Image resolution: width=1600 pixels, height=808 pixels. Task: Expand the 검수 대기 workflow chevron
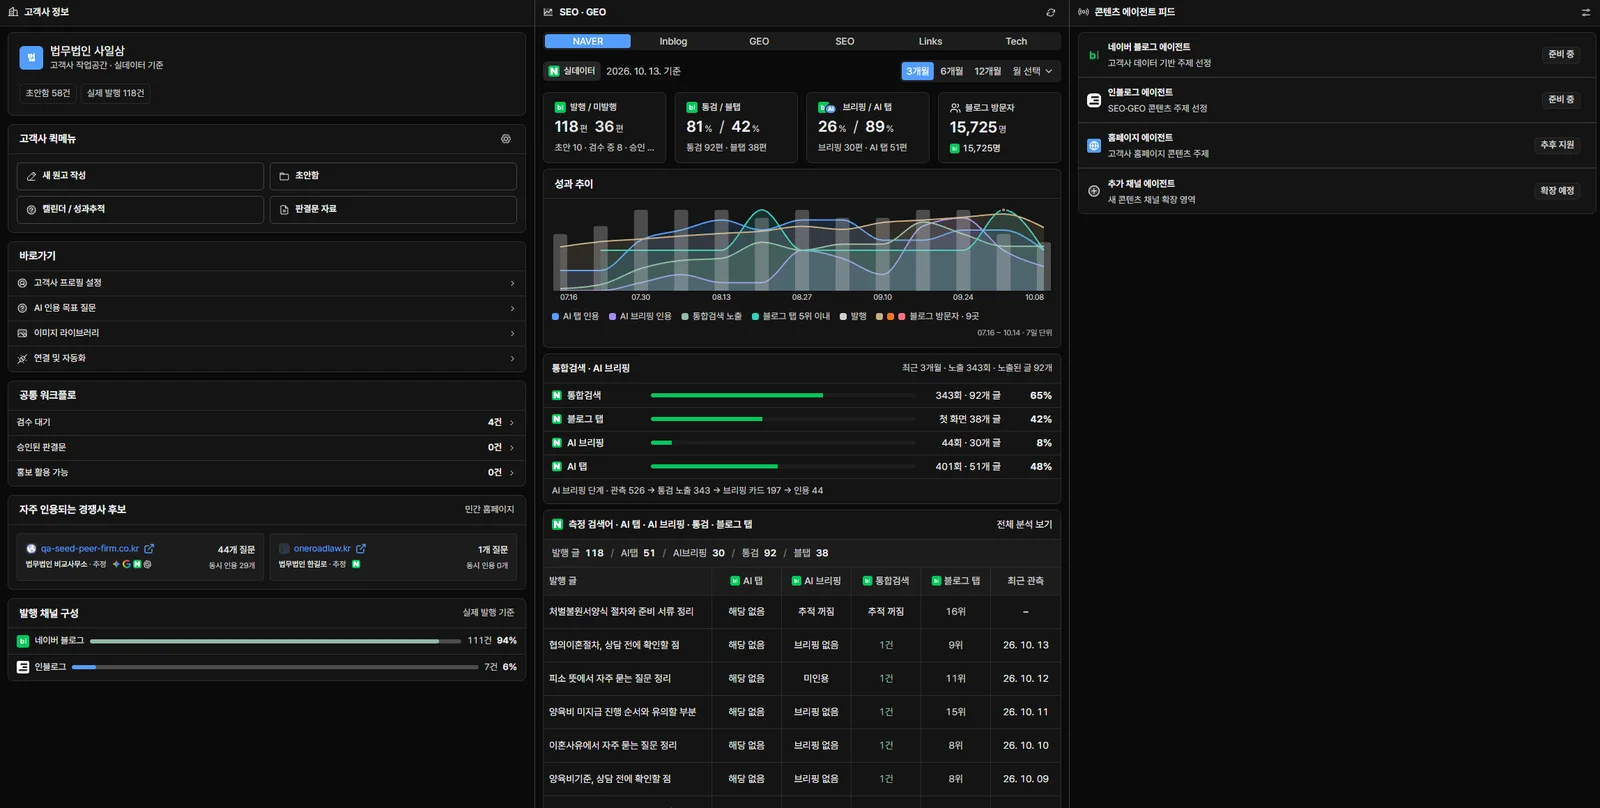pos(512,423)
